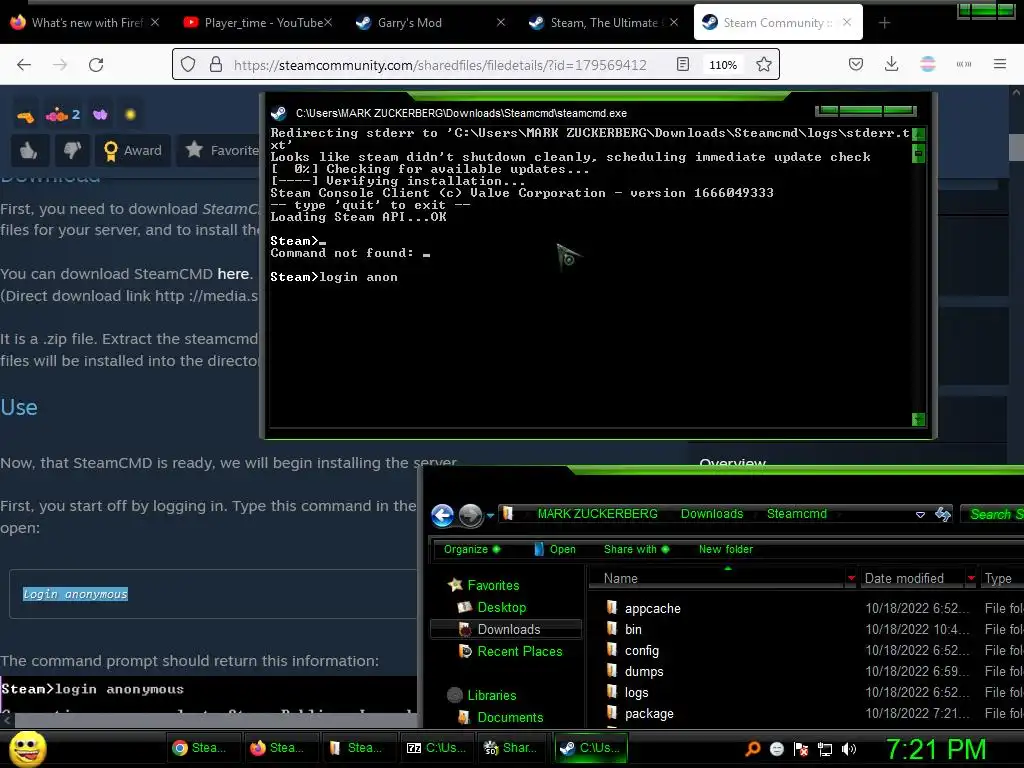Refresh the Explorer folder view
Image resolution: width=1024 pixels, height=768 pixels.
point(943,515)
